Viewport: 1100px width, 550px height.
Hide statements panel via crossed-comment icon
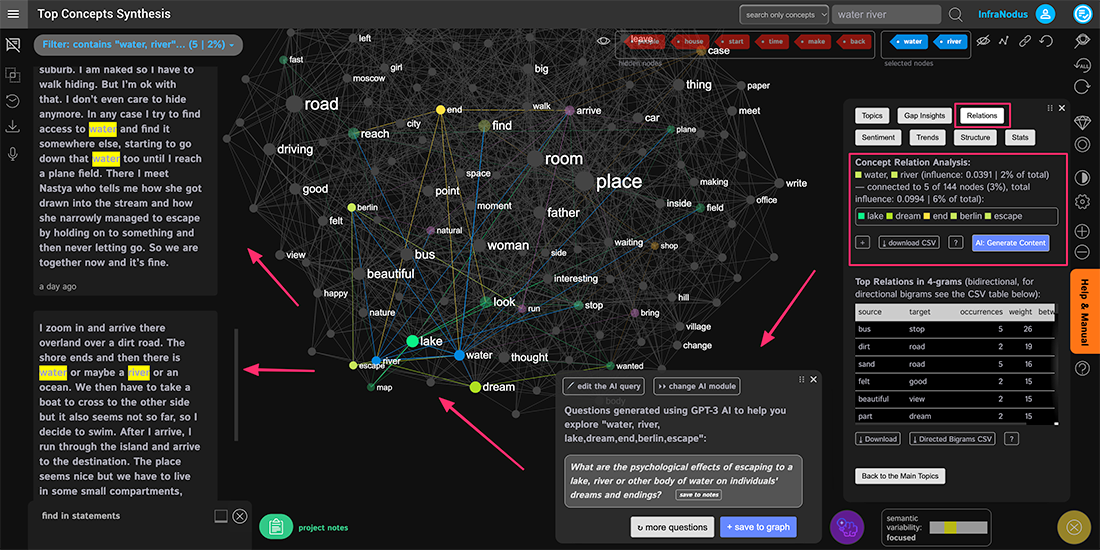(12, 44)
